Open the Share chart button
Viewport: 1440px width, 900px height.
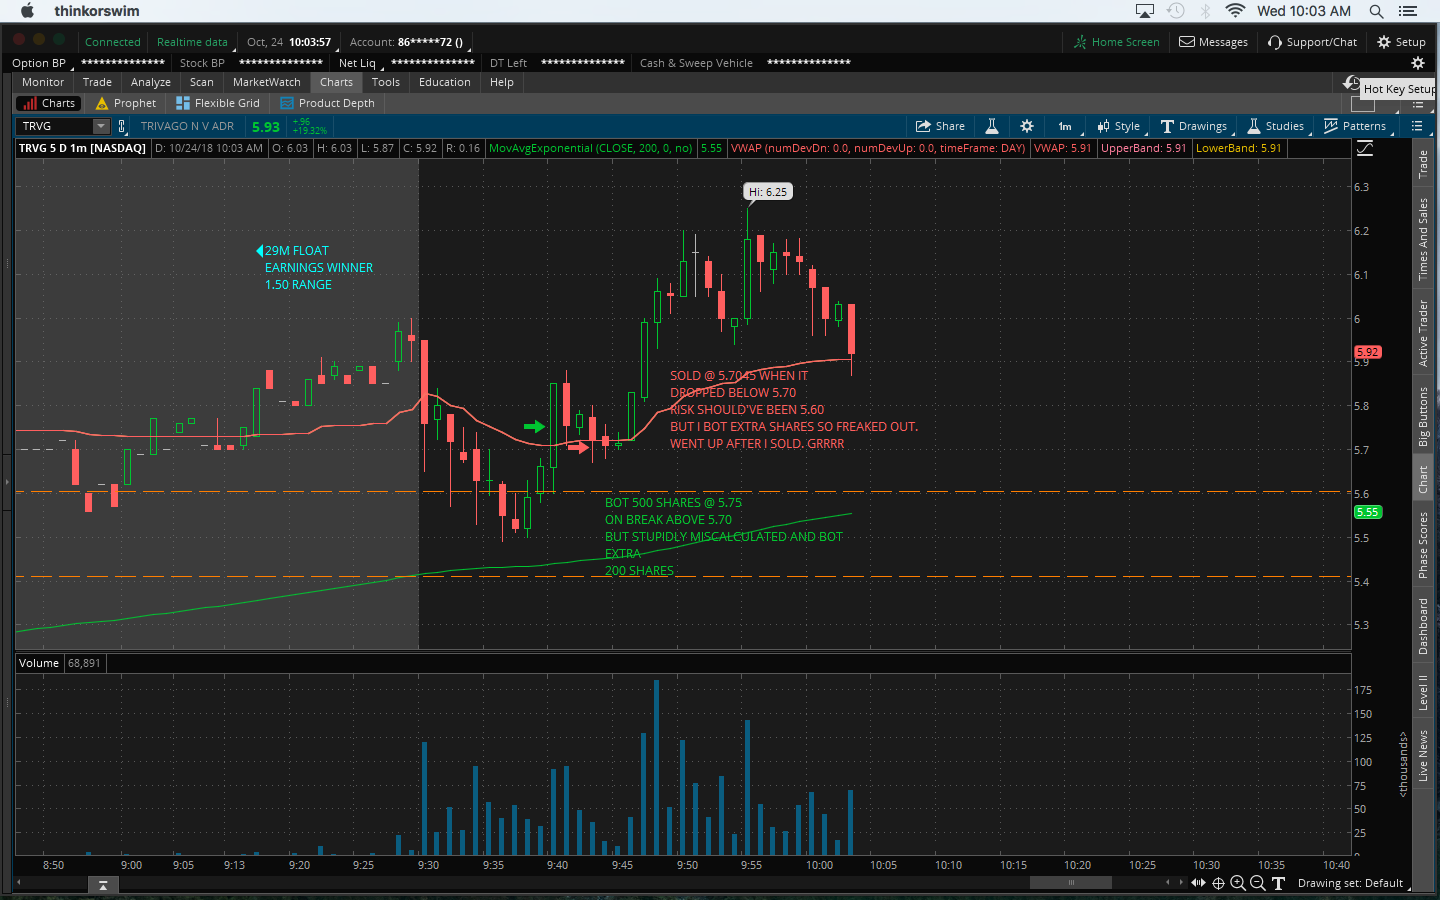pyautogui.click(x=940, y=126)
